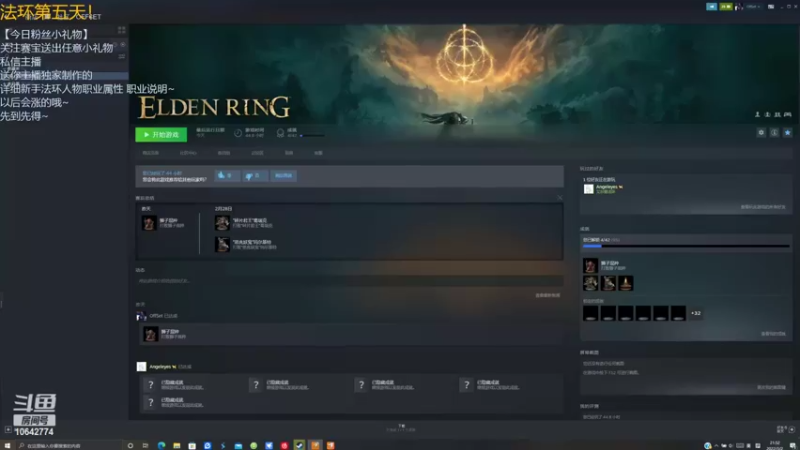Open friend Angeleyes in friends-who-play panel
800x450 pixels.
point(605,189)
